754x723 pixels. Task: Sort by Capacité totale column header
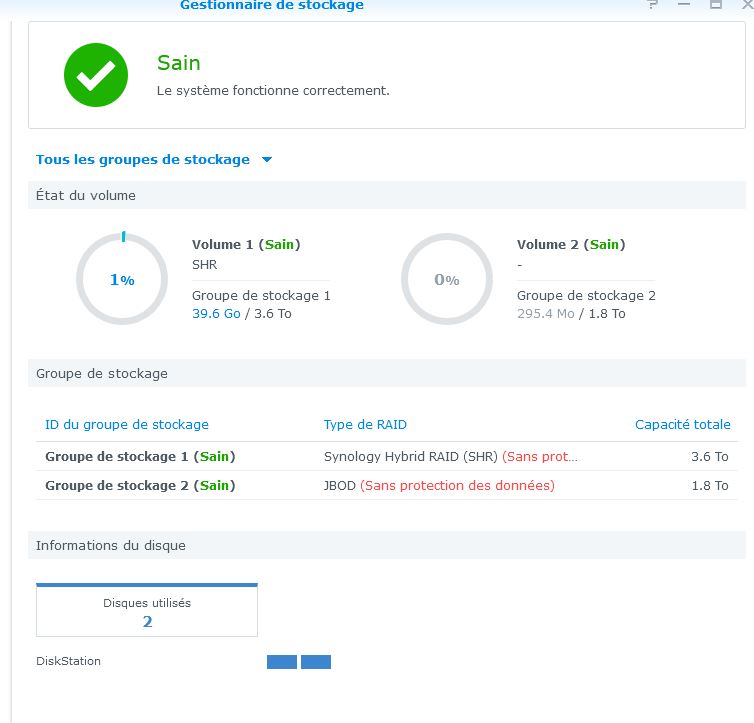click(682, 424)
